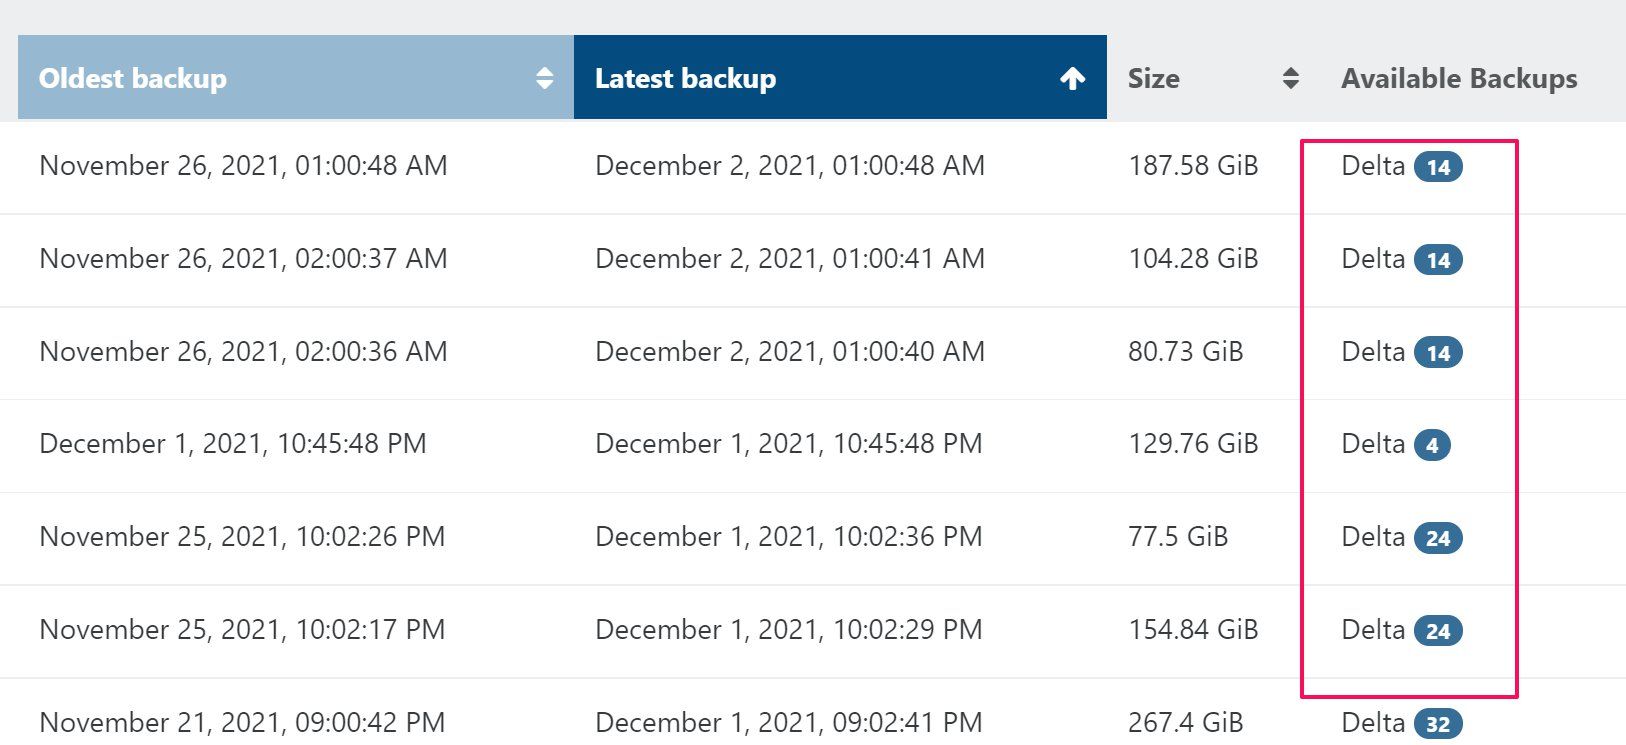Sort by the Latest backup column header
The height and width of the screenshot is (745, 1626).
click(685, 78)
